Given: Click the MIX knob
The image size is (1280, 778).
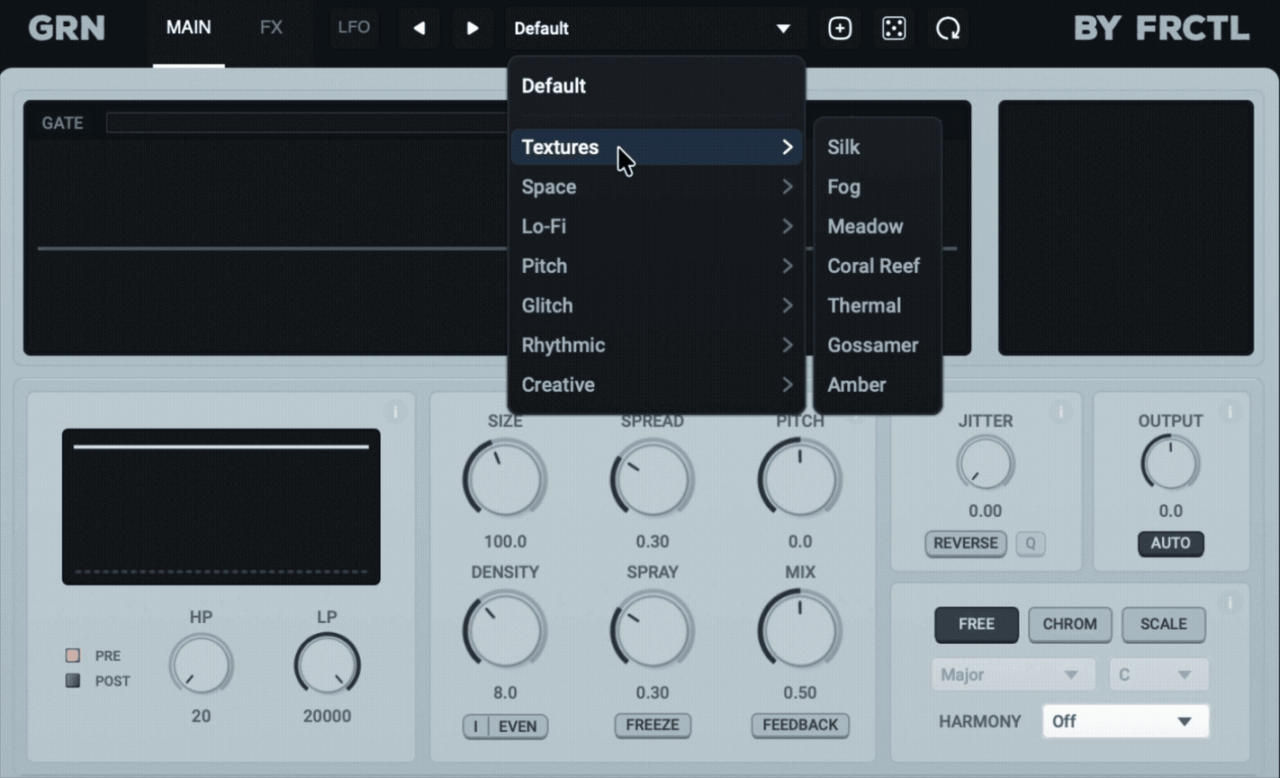Looking at the screenshot, I should [799, 631].
